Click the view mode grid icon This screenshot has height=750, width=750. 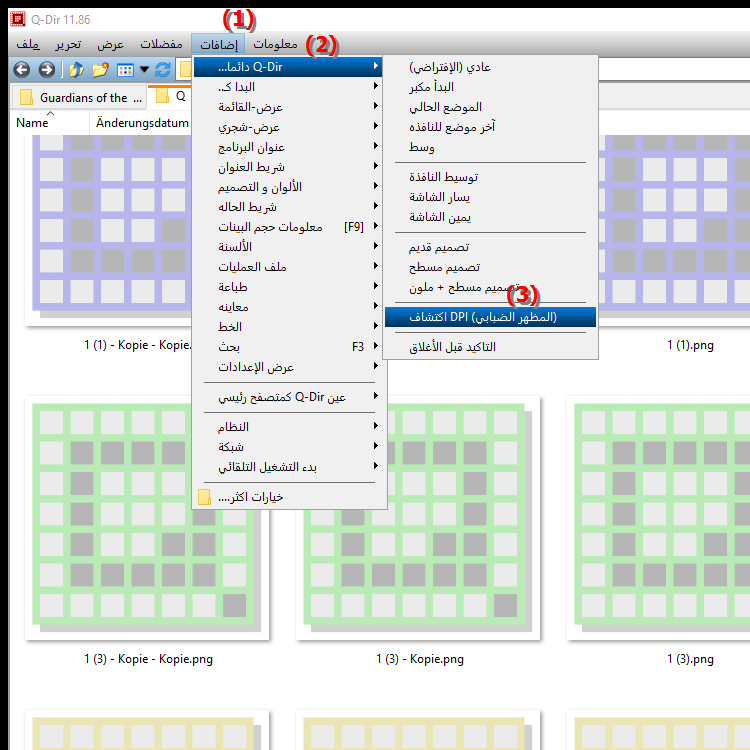pos(125,70)
